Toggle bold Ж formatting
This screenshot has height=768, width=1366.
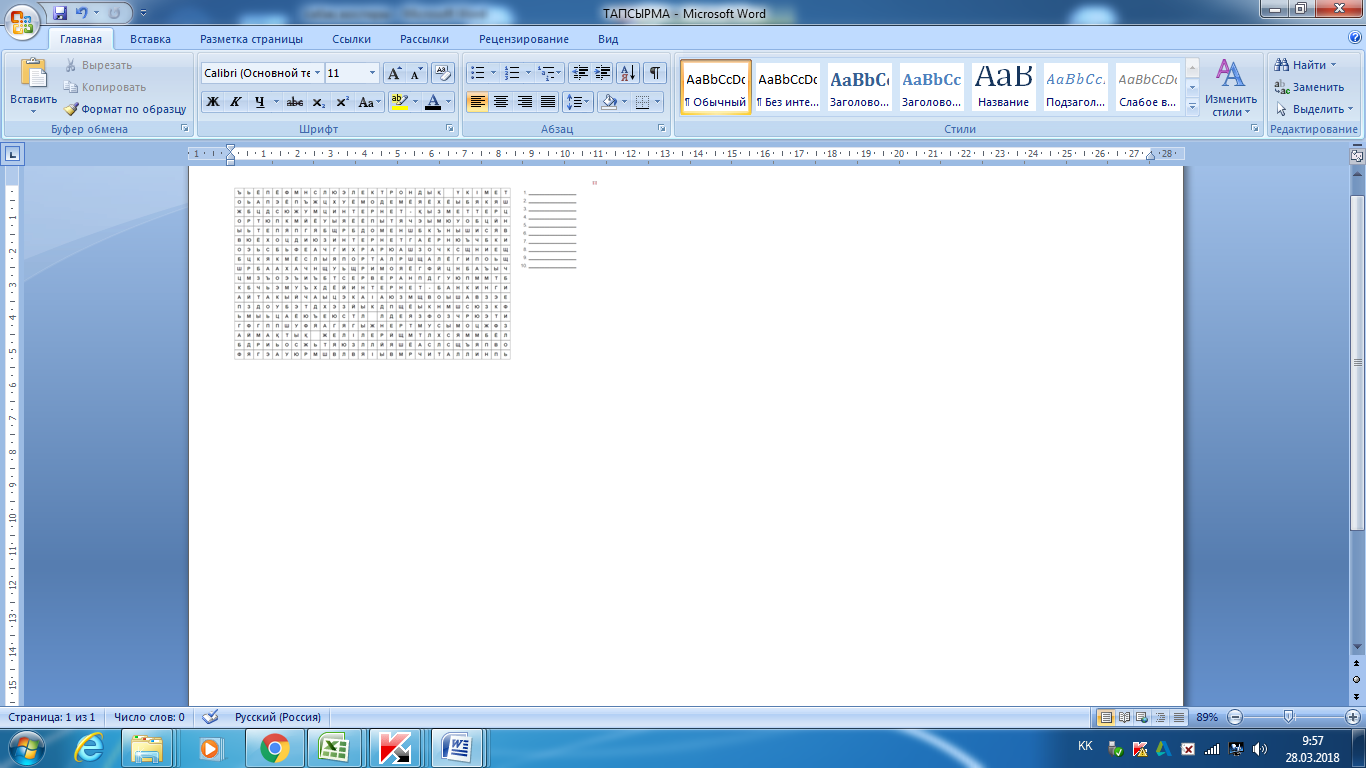click(x=212, y=102)
